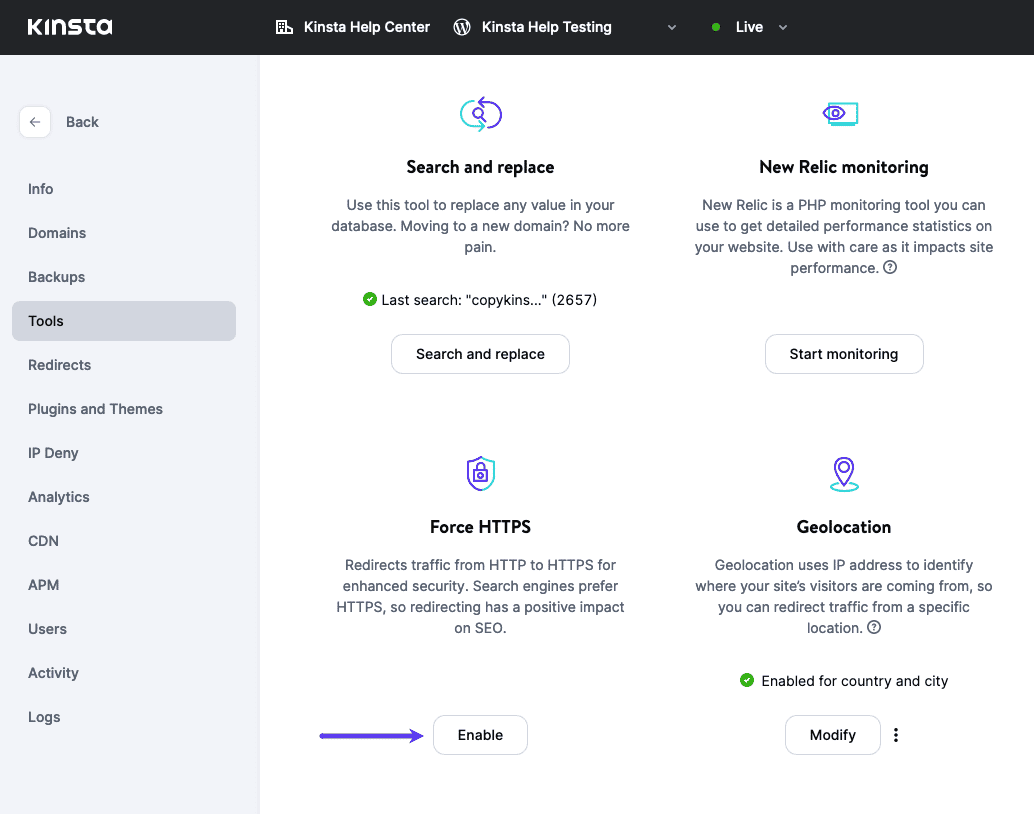1034x814 pixels.
Task: Click the Back arrow button
Action: pyautogui.click(x=35, y=121)
